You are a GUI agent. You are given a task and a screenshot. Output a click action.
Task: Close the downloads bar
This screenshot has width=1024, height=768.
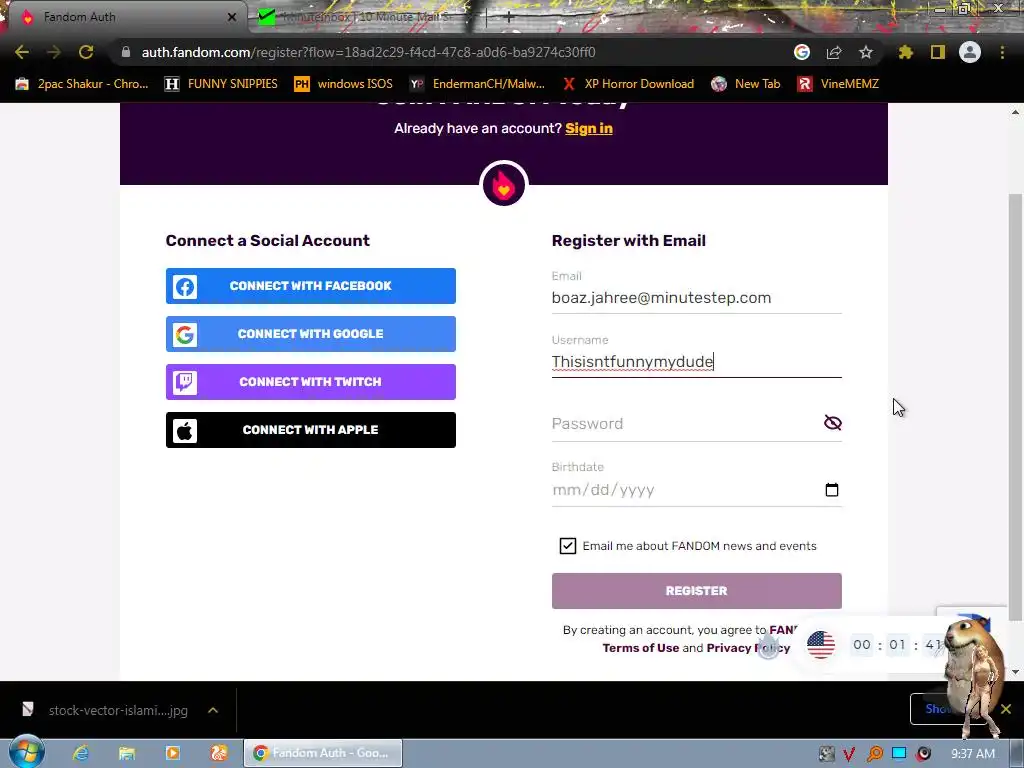tap(1006, 709)
